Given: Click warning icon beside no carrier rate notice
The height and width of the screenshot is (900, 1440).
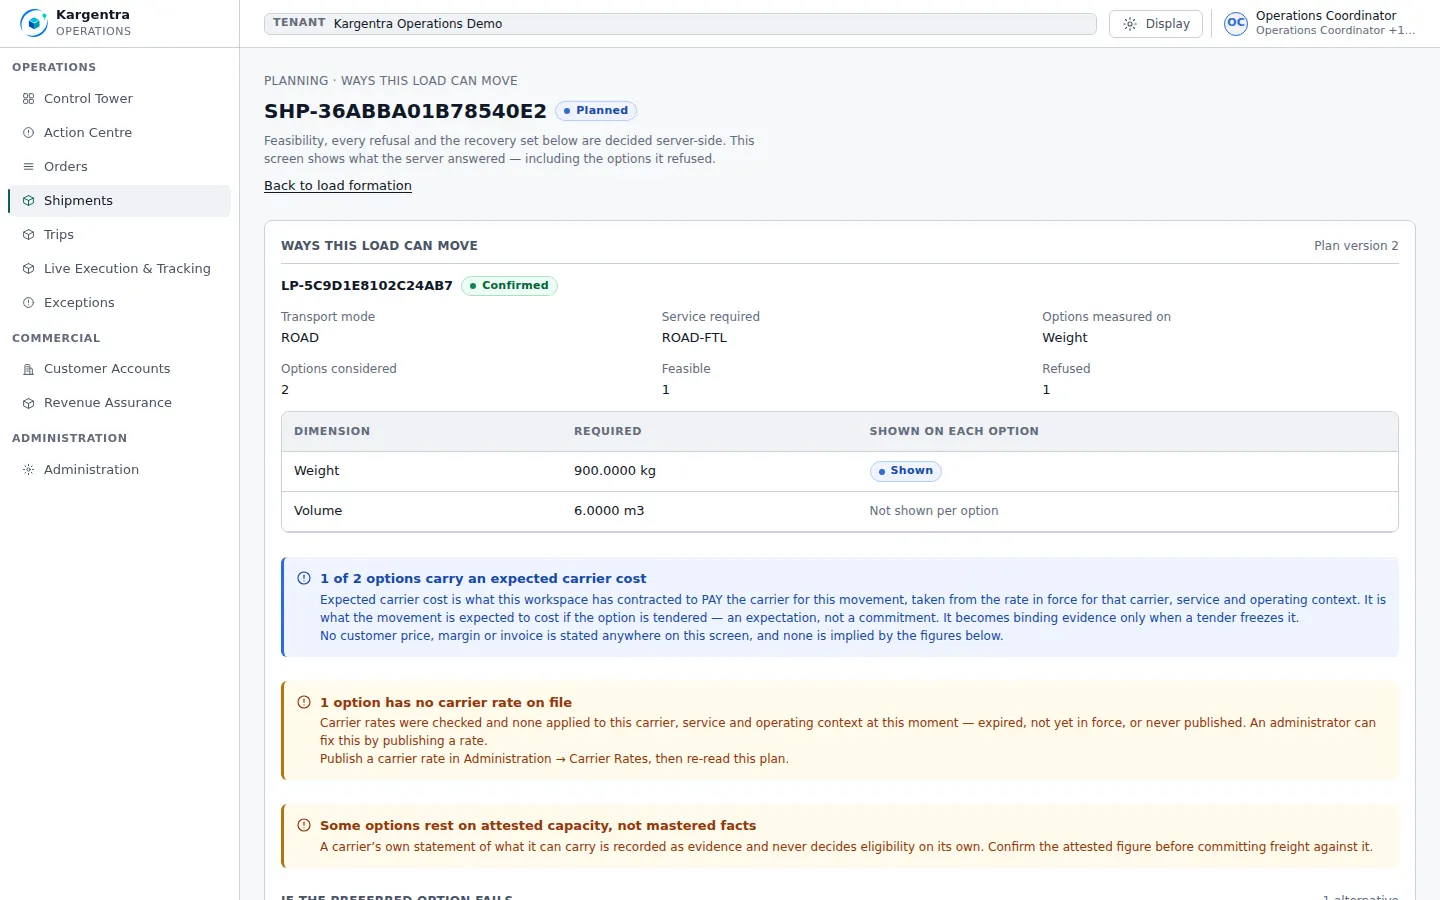Looking at the screenshot, I should 304,702.
